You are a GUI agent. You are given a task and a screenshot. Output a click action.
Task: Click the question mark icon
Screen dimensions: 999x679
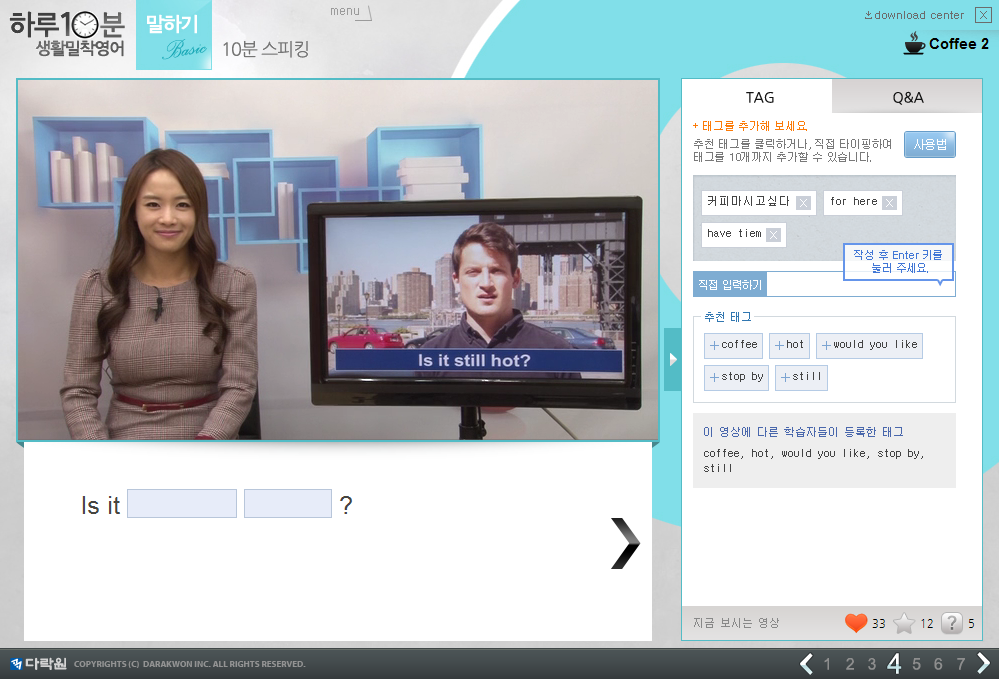(x=951, y=623)
